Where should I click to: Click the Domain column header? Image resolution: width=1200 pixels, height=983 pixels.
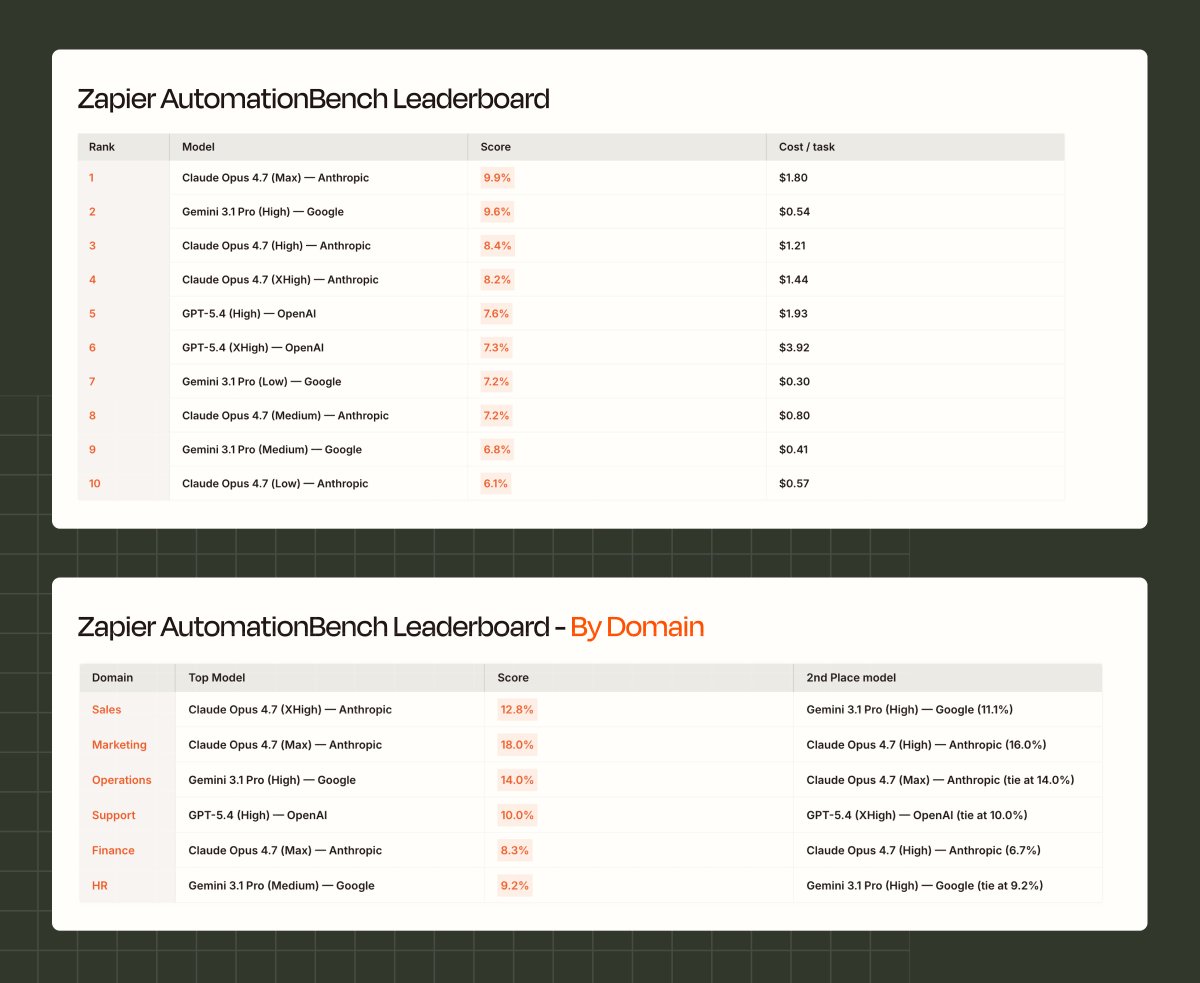(x=127, y=678)
